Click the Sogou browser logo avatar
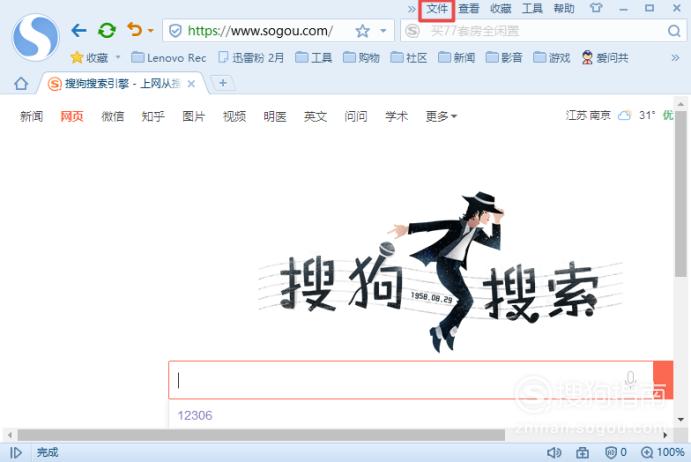This screenshot has height=462, width=691. tap(36, 37)
